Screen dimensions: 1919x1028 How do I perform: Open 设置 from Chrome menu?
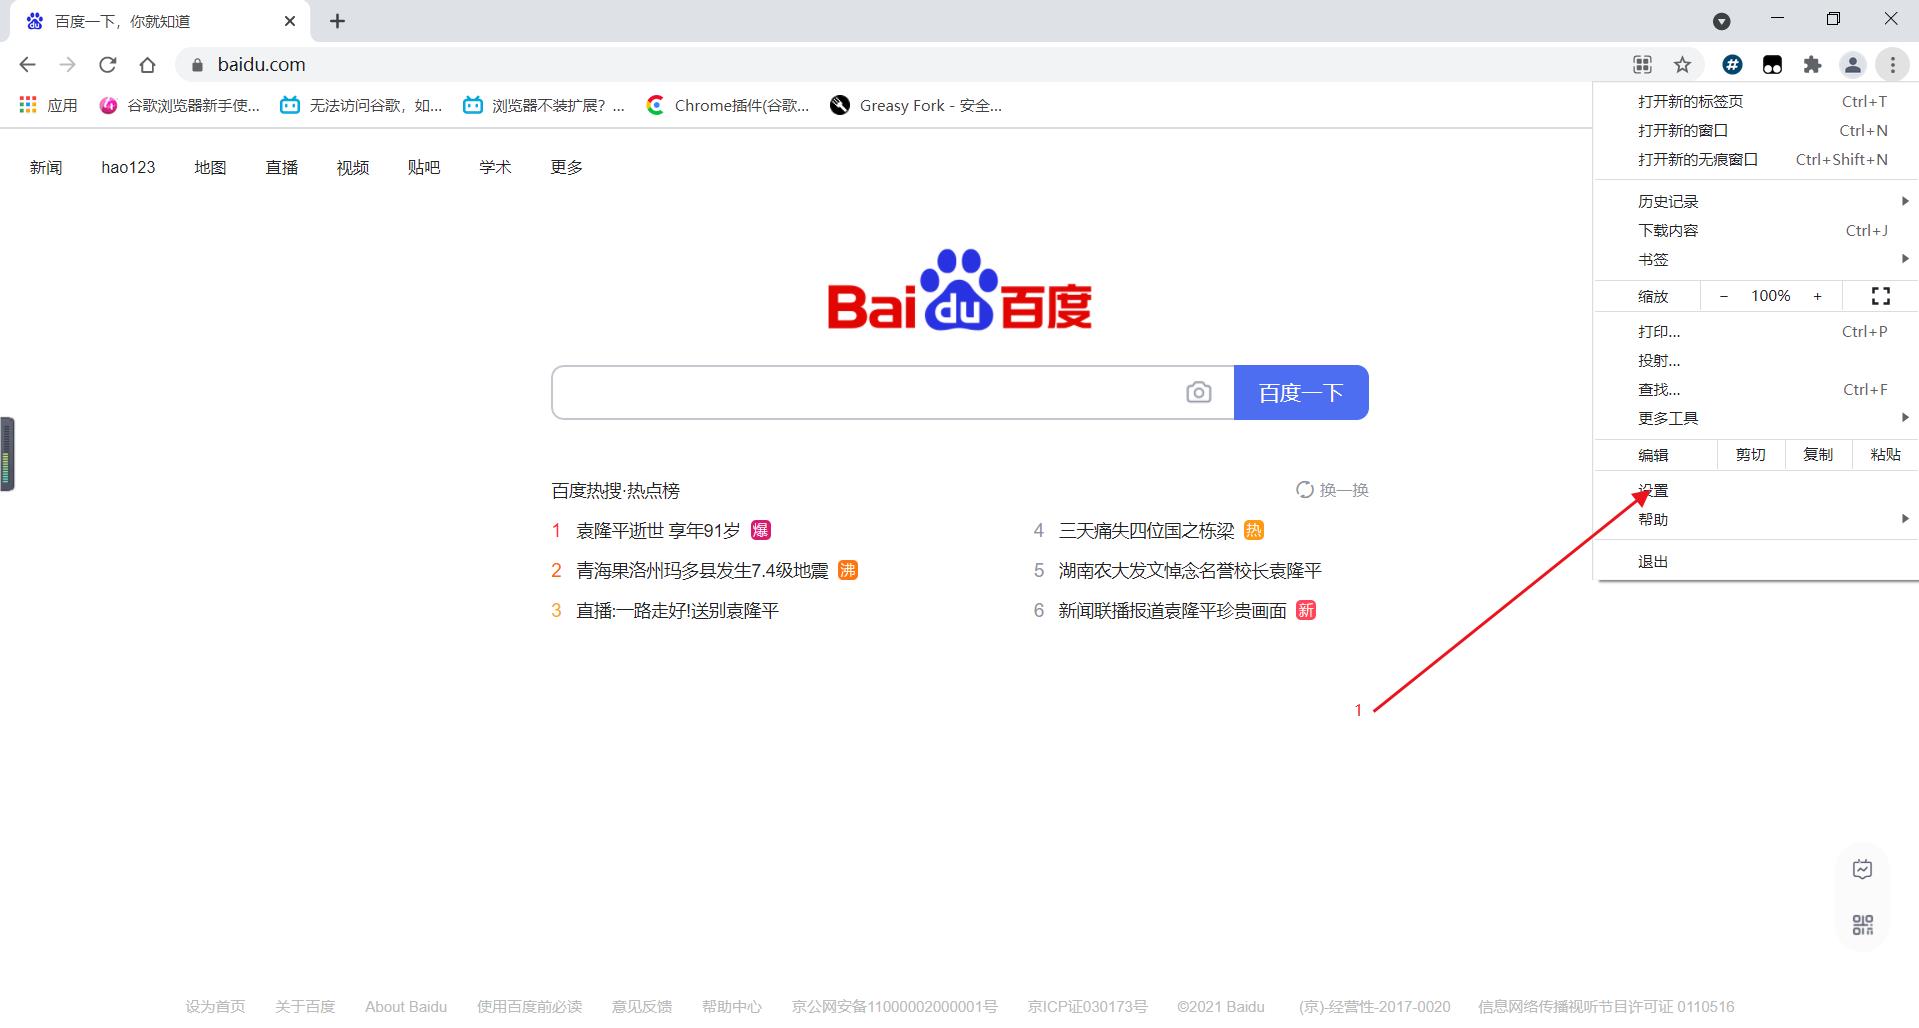(x=1756, y=490)
